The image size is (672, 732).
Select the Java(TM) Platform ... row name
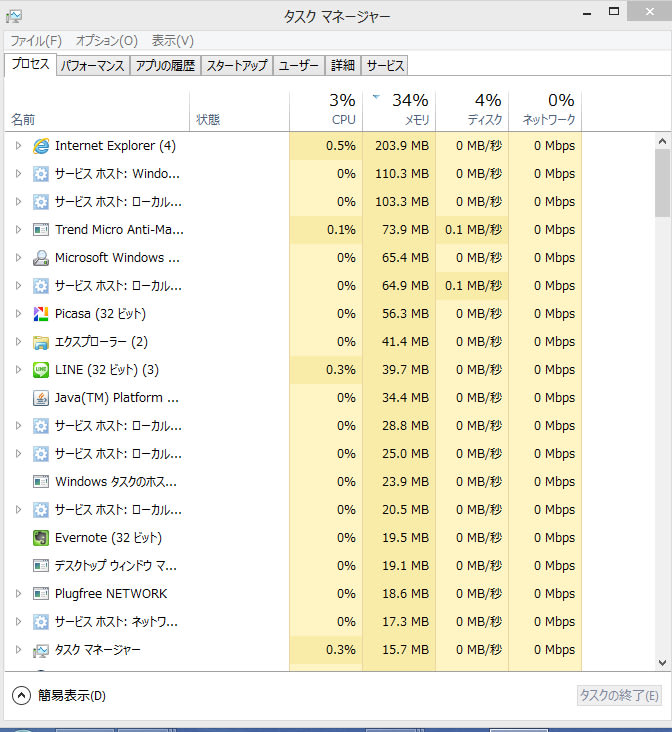tap(117, 398)
